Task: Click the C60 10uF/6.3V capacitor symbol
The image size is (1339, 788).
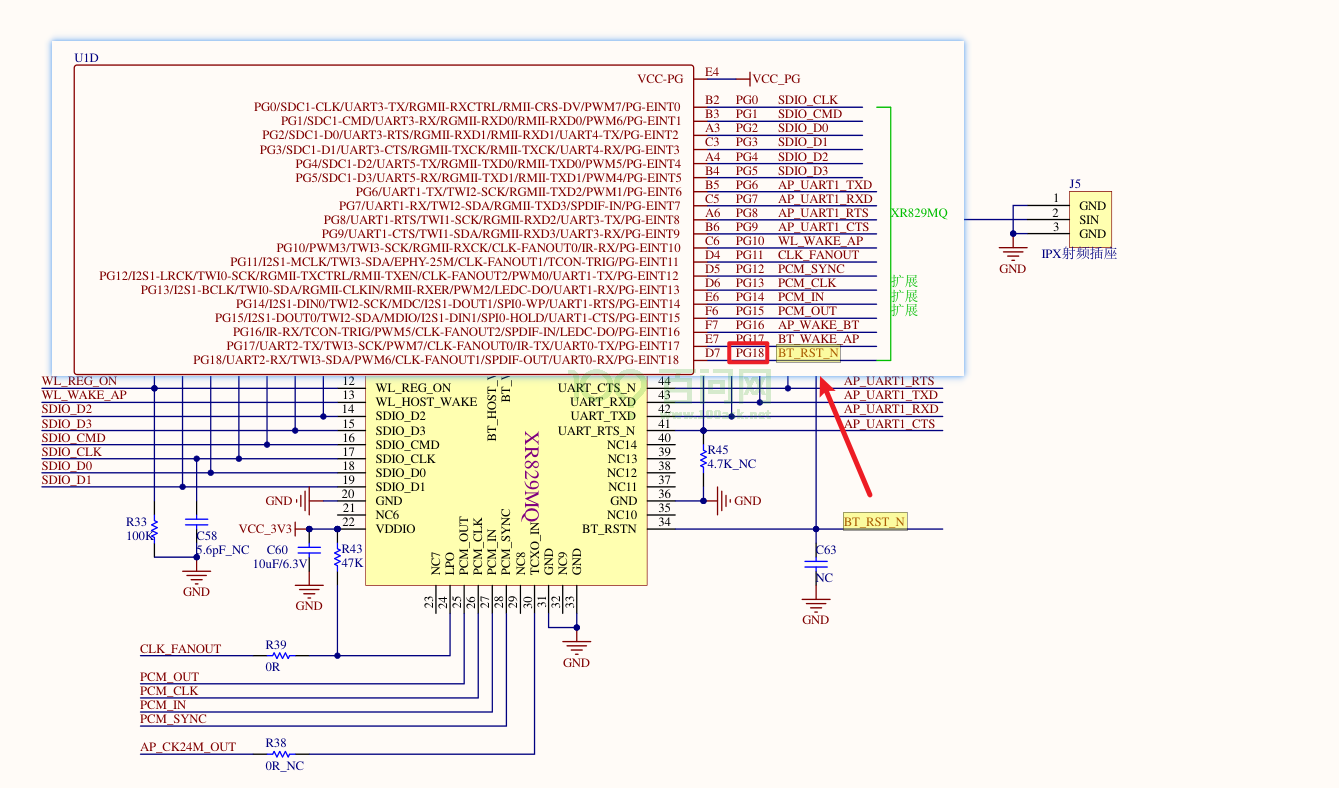Action: (x=310, y=552)
